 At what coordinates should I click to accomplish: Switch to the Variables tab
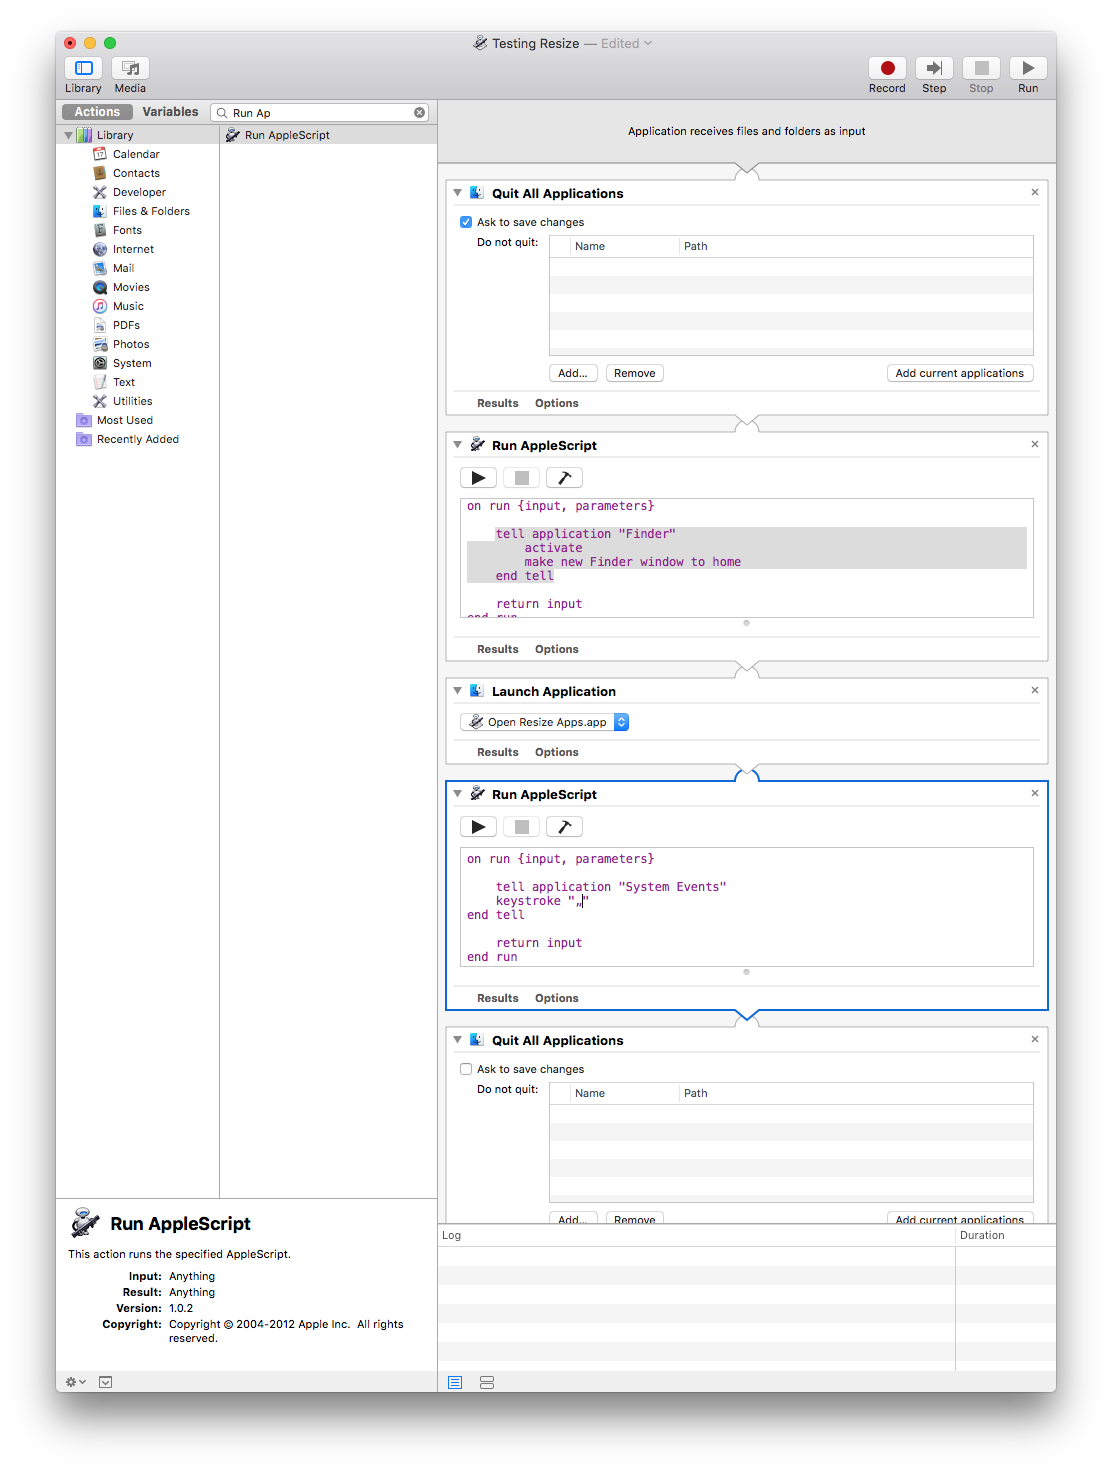(x=170, y=112)
